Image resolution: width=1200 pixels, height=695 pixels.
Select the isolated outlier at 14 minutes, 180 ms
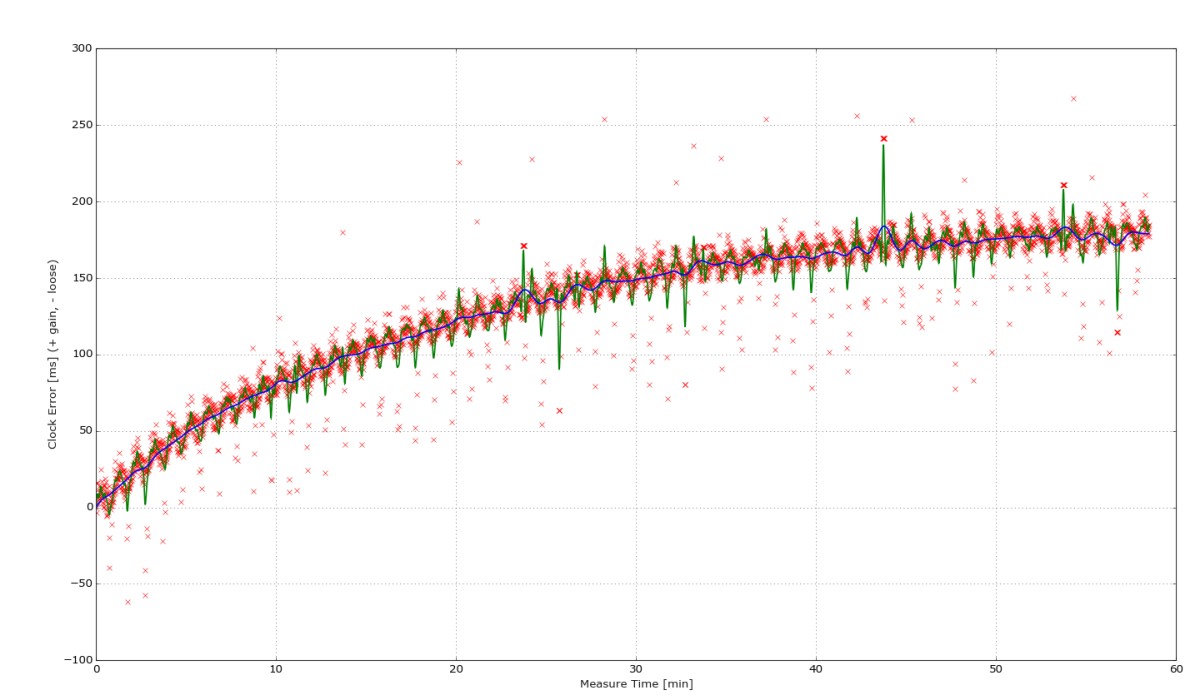(x=342, y=233)
